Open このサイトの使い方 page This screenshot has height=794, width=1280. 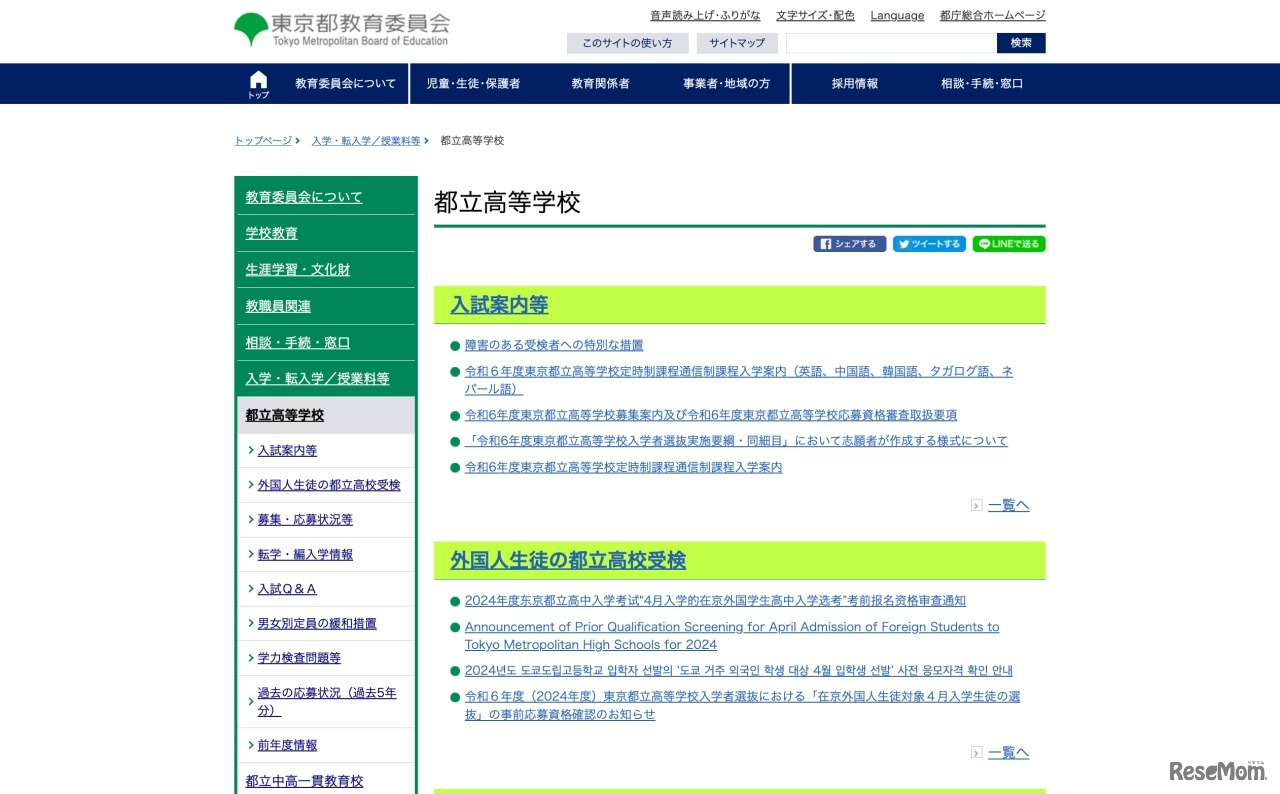point(627,43)
